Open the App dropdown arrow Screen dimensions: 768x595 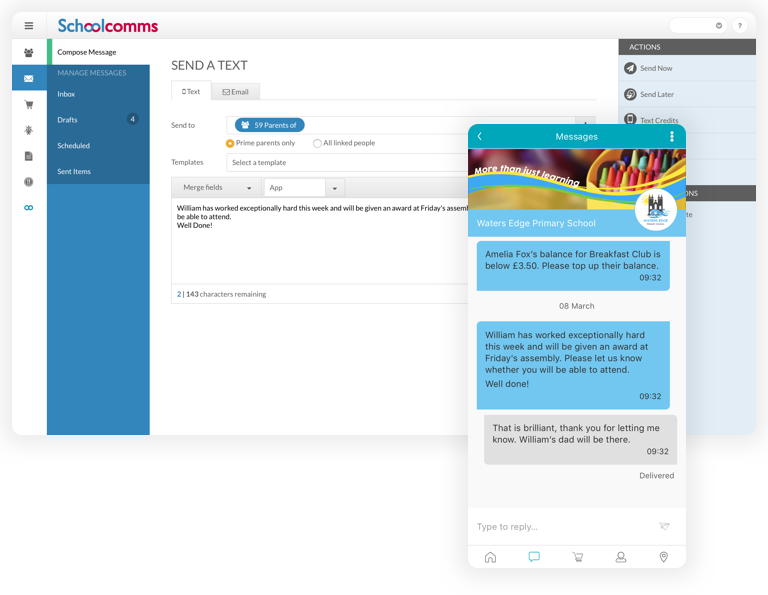tap(335, 188)
